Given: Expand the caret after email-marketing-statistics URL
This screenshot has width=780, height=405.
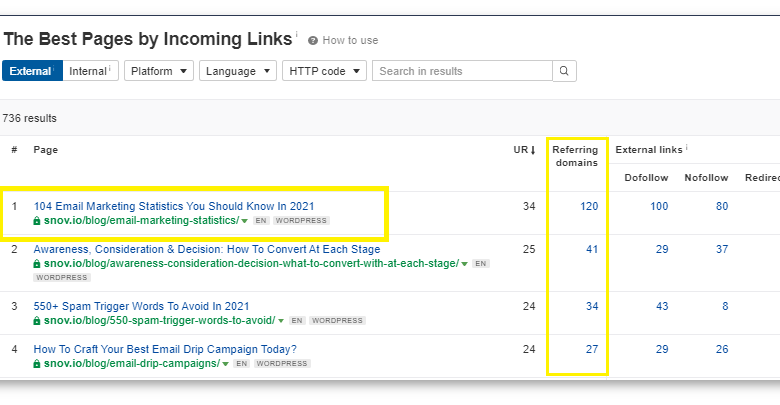Looking at the screenshot, I should (x=245, y=221).
